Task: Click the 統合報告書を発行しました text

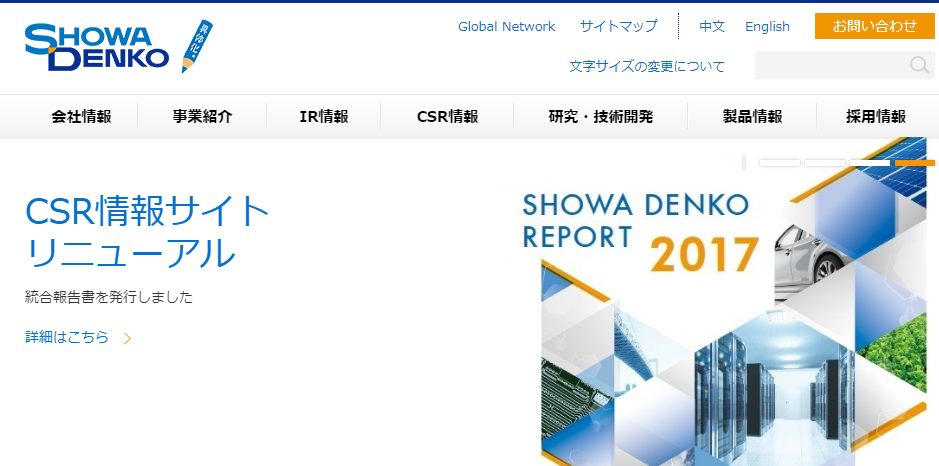Action: click(x=109, y=297)
